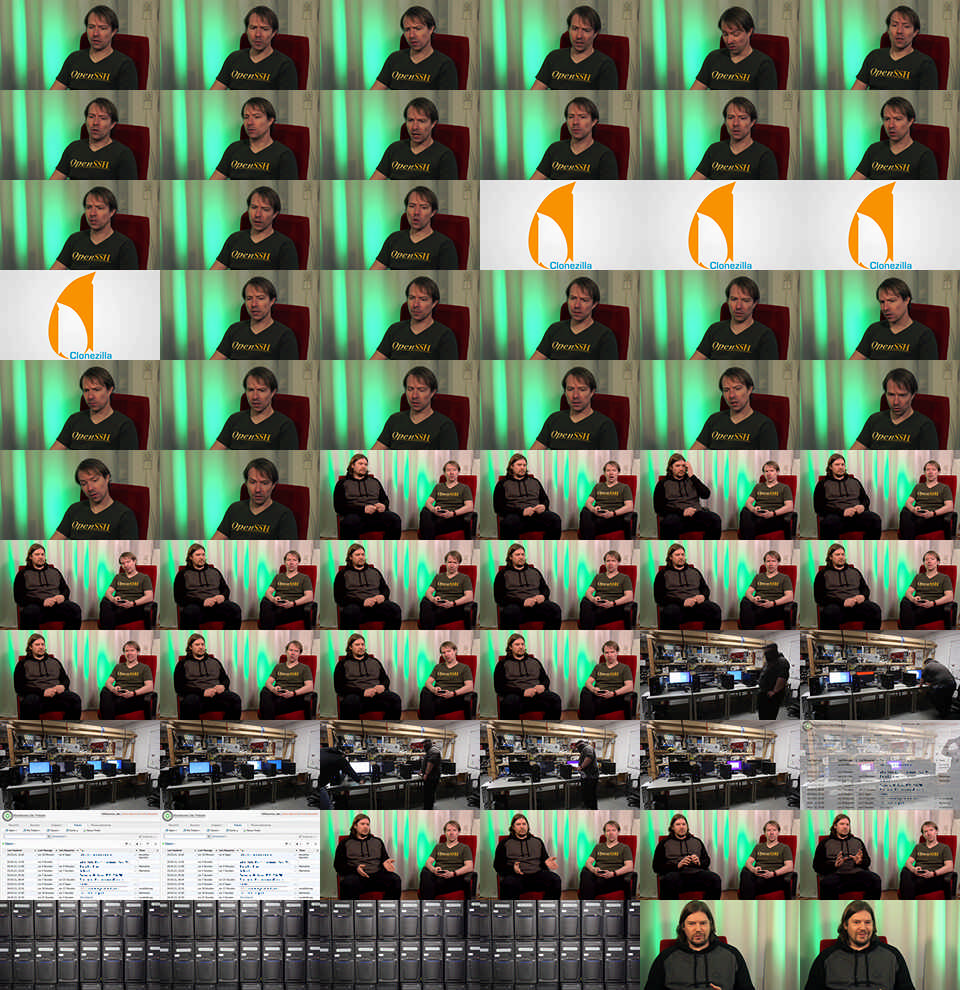Choose empty workshop thumbnail with purple-lit monitors
Image resolution: width=960 pixels, height=990 pixels.
(719, 765)
